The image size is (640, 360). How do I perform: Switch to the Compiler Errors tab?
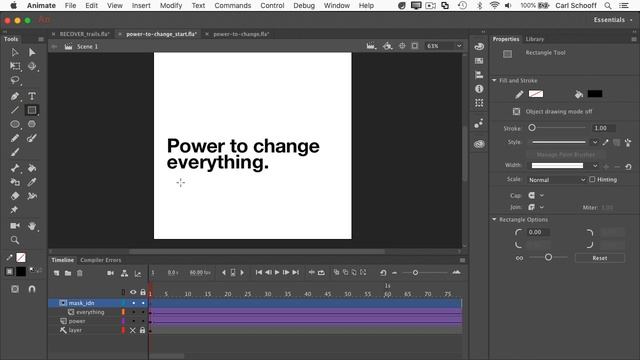[x=100, y=260]
